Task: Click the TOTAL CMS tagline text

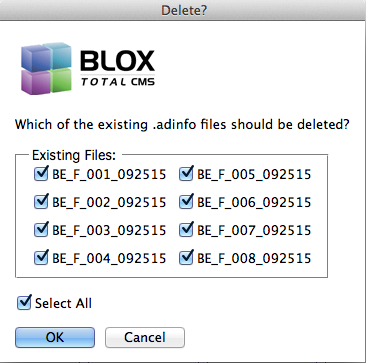Action: 118,81
